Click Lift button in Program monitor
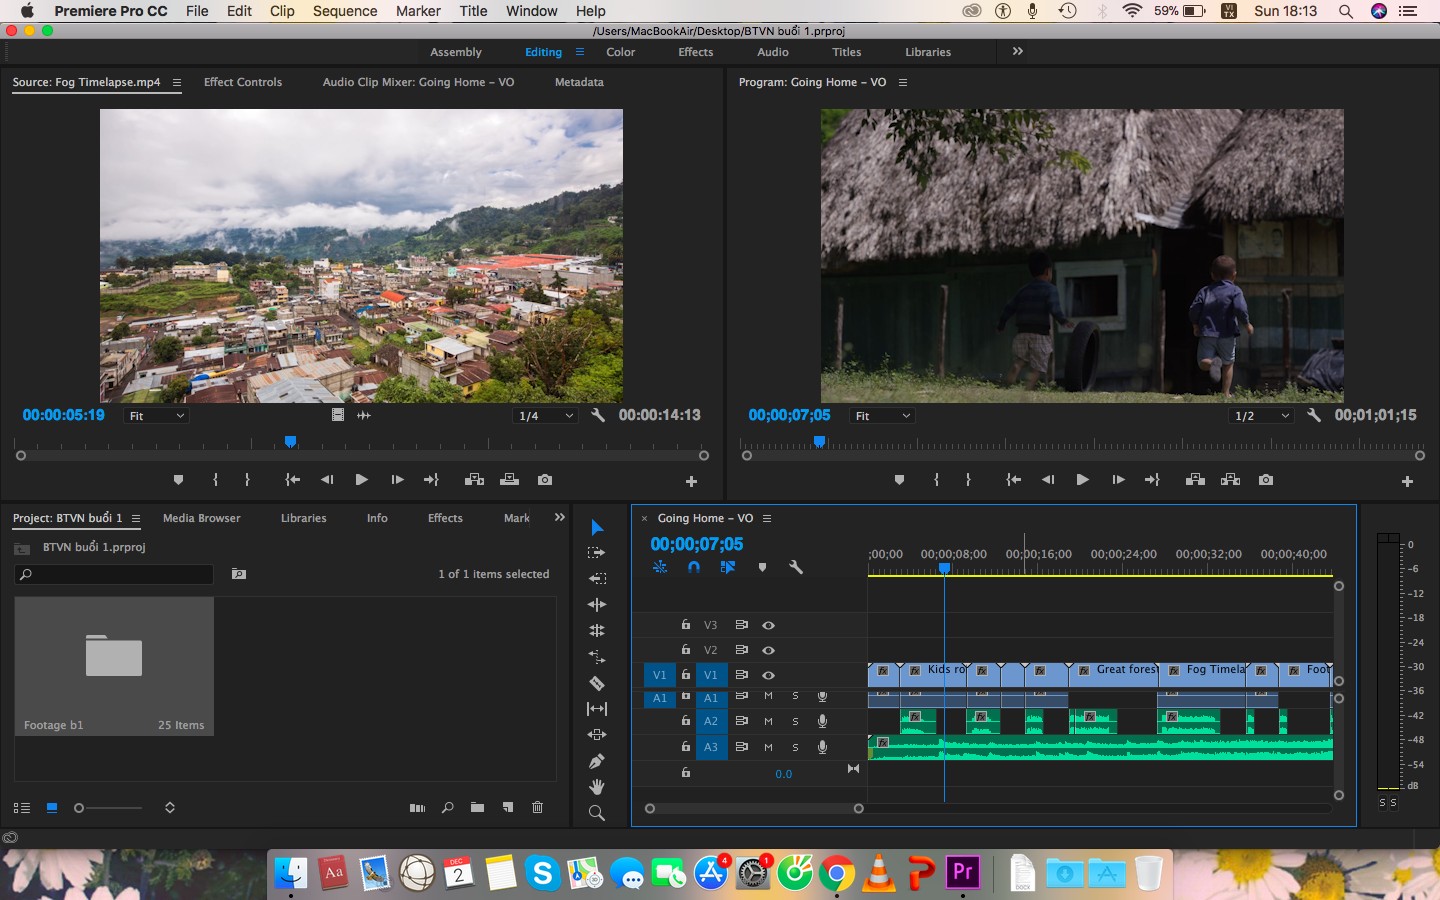This screenshot has width=1440, height=900. tap(1195, 480)
